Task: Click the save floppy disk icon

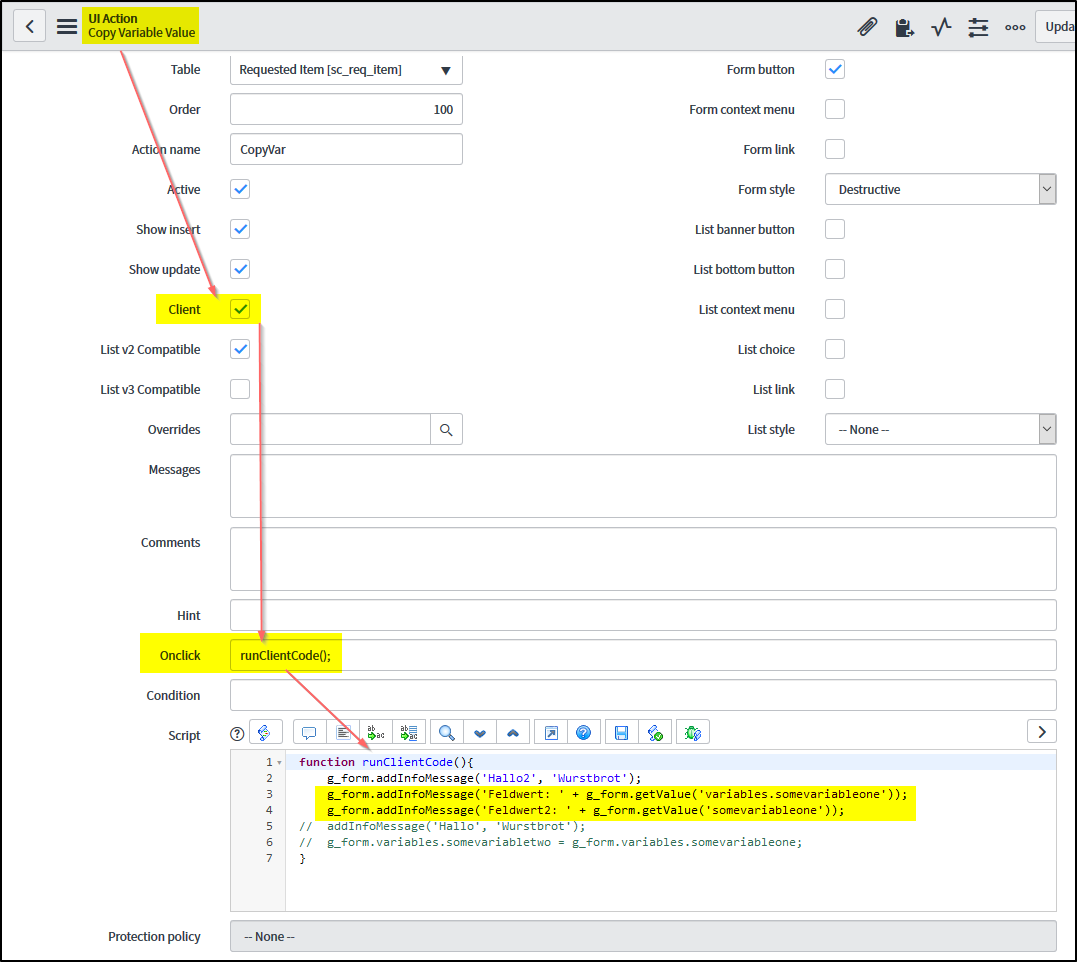Action: pyautogui.click(x=622, y=733)
